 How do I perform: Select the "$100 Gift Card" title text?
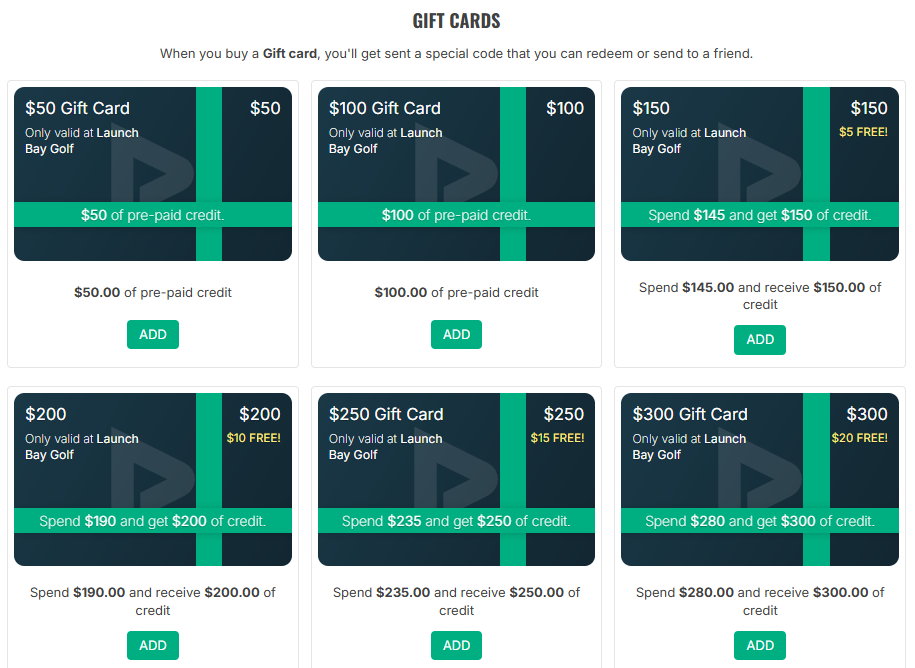tap(384, 108)
